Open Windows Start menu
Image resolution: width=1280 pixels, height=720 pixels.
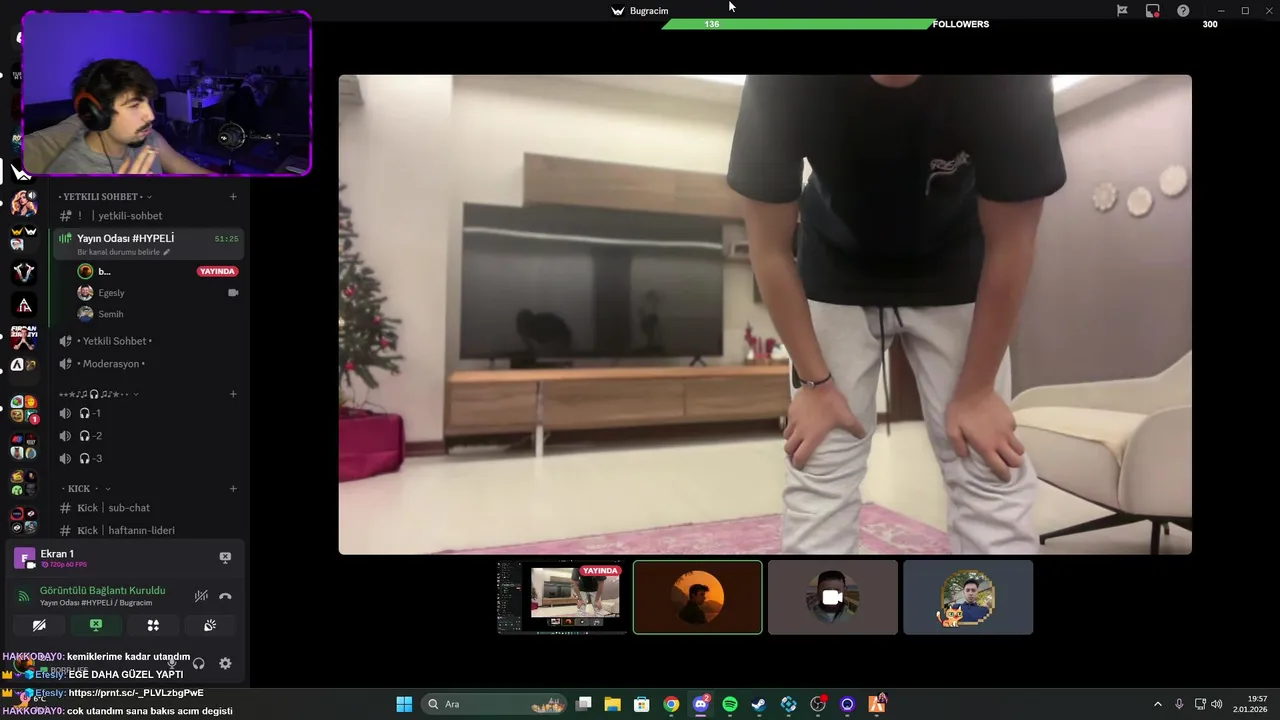pos(404,704)
